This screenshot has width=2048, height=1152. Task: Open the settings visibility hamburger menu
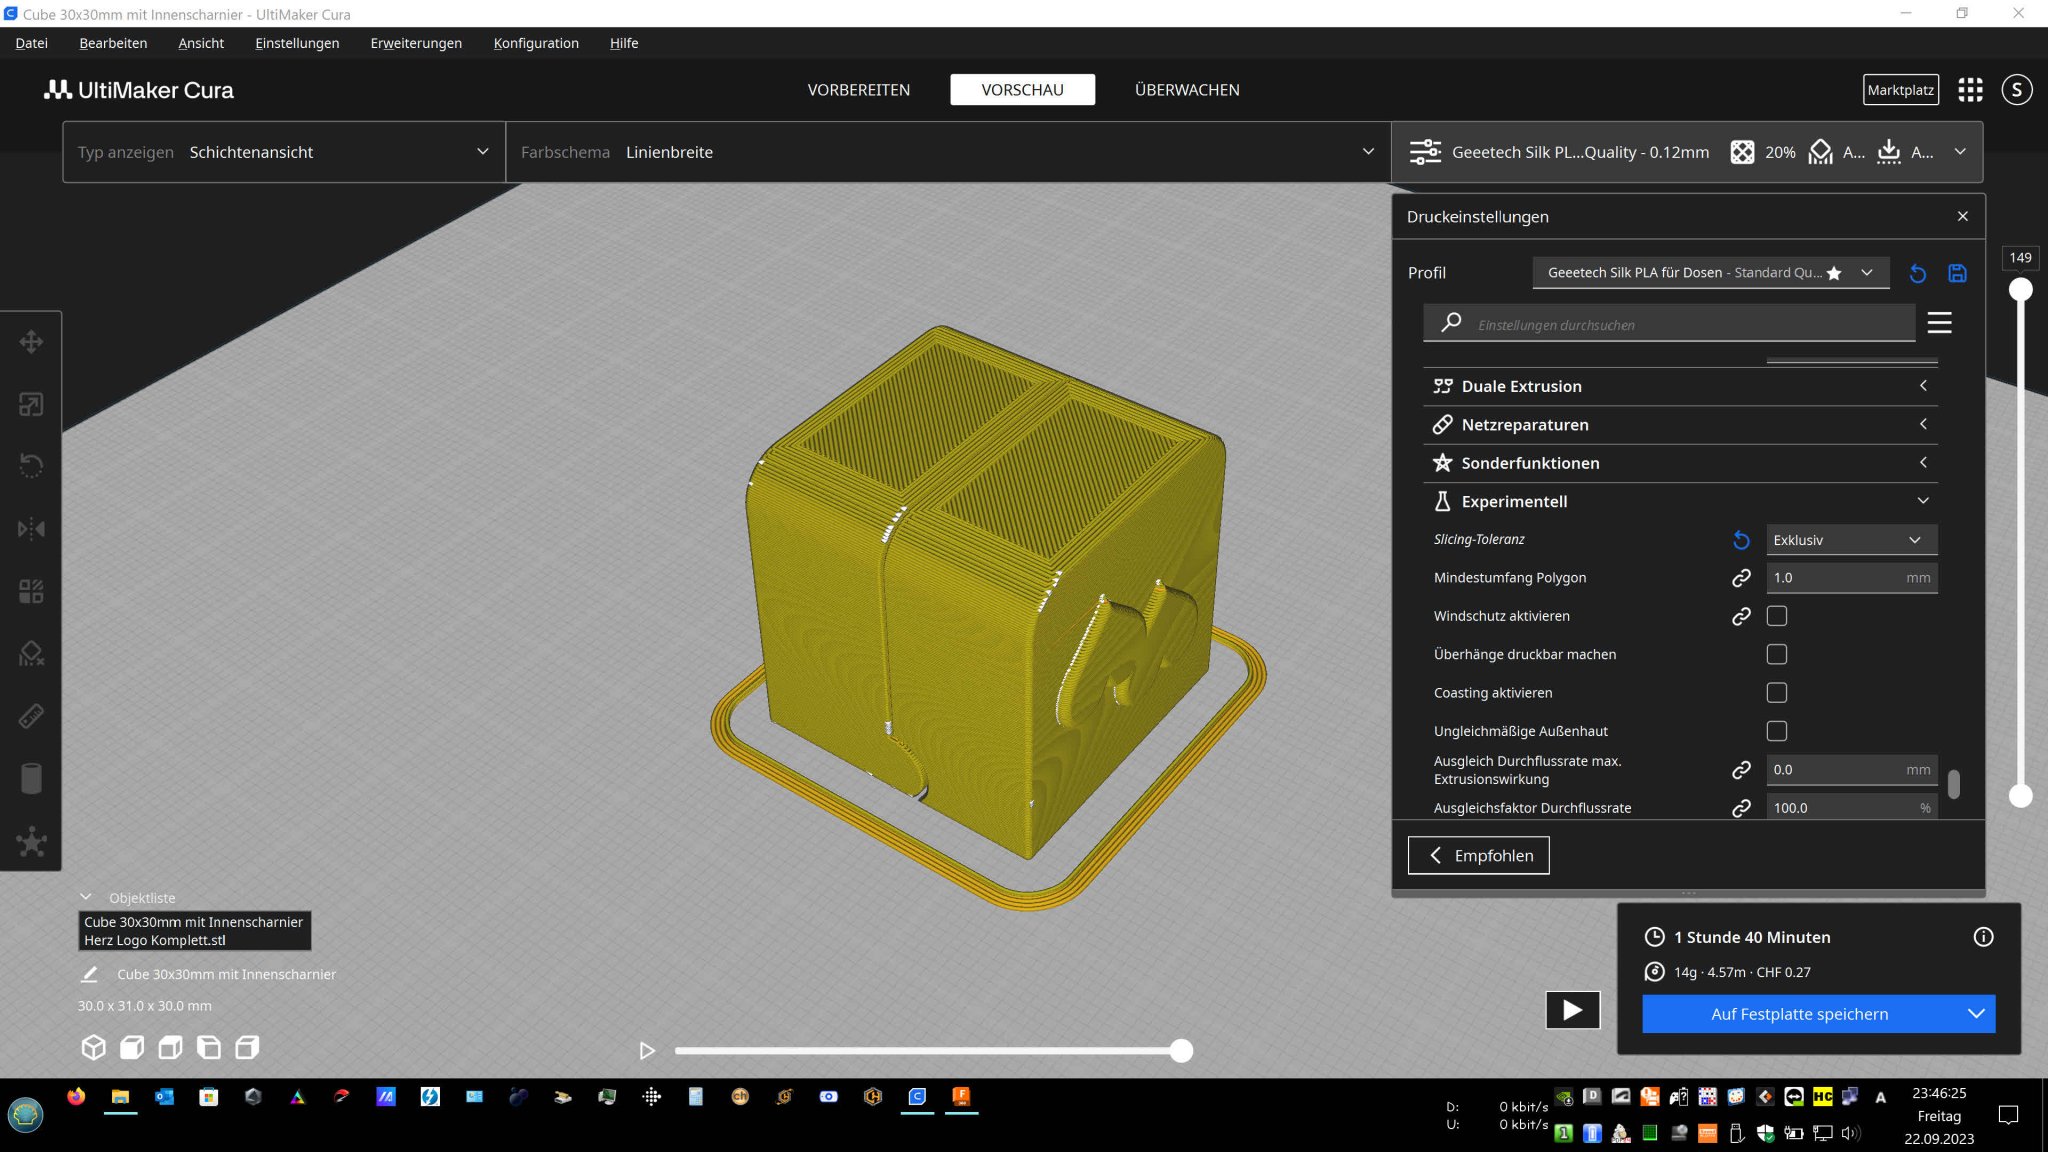[x=1939, y=323]
